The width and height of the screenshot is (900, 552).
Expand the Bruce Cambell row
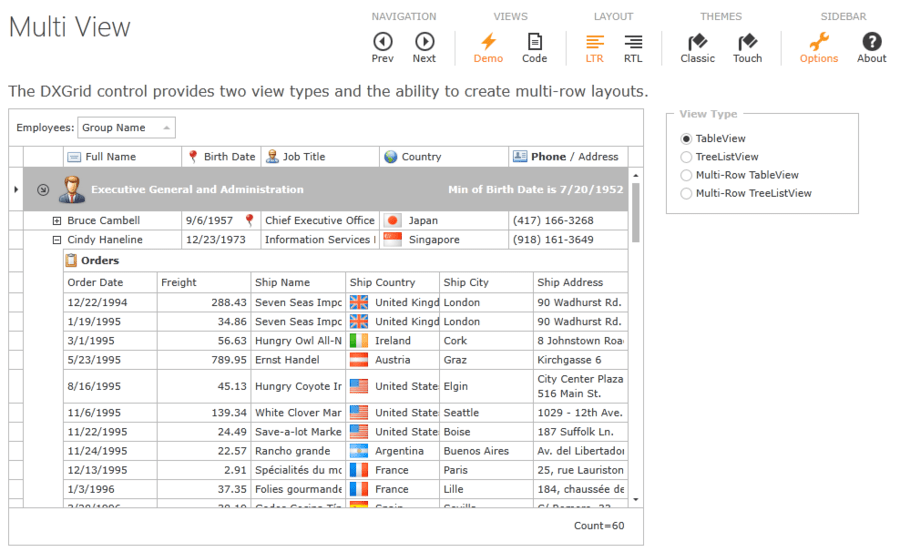pyautogui.click(x=57, y=221)
